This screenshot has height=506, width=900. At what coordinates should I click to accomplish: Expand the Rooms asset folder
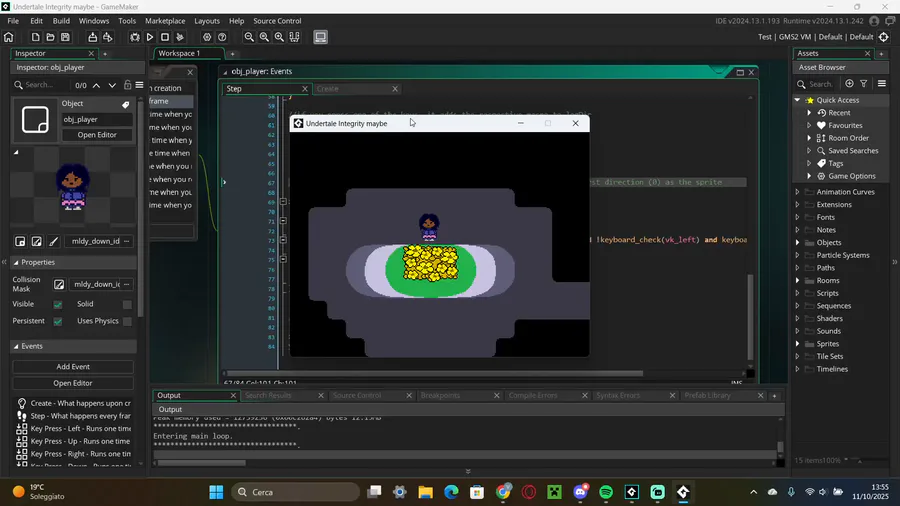tap(797, 281)
